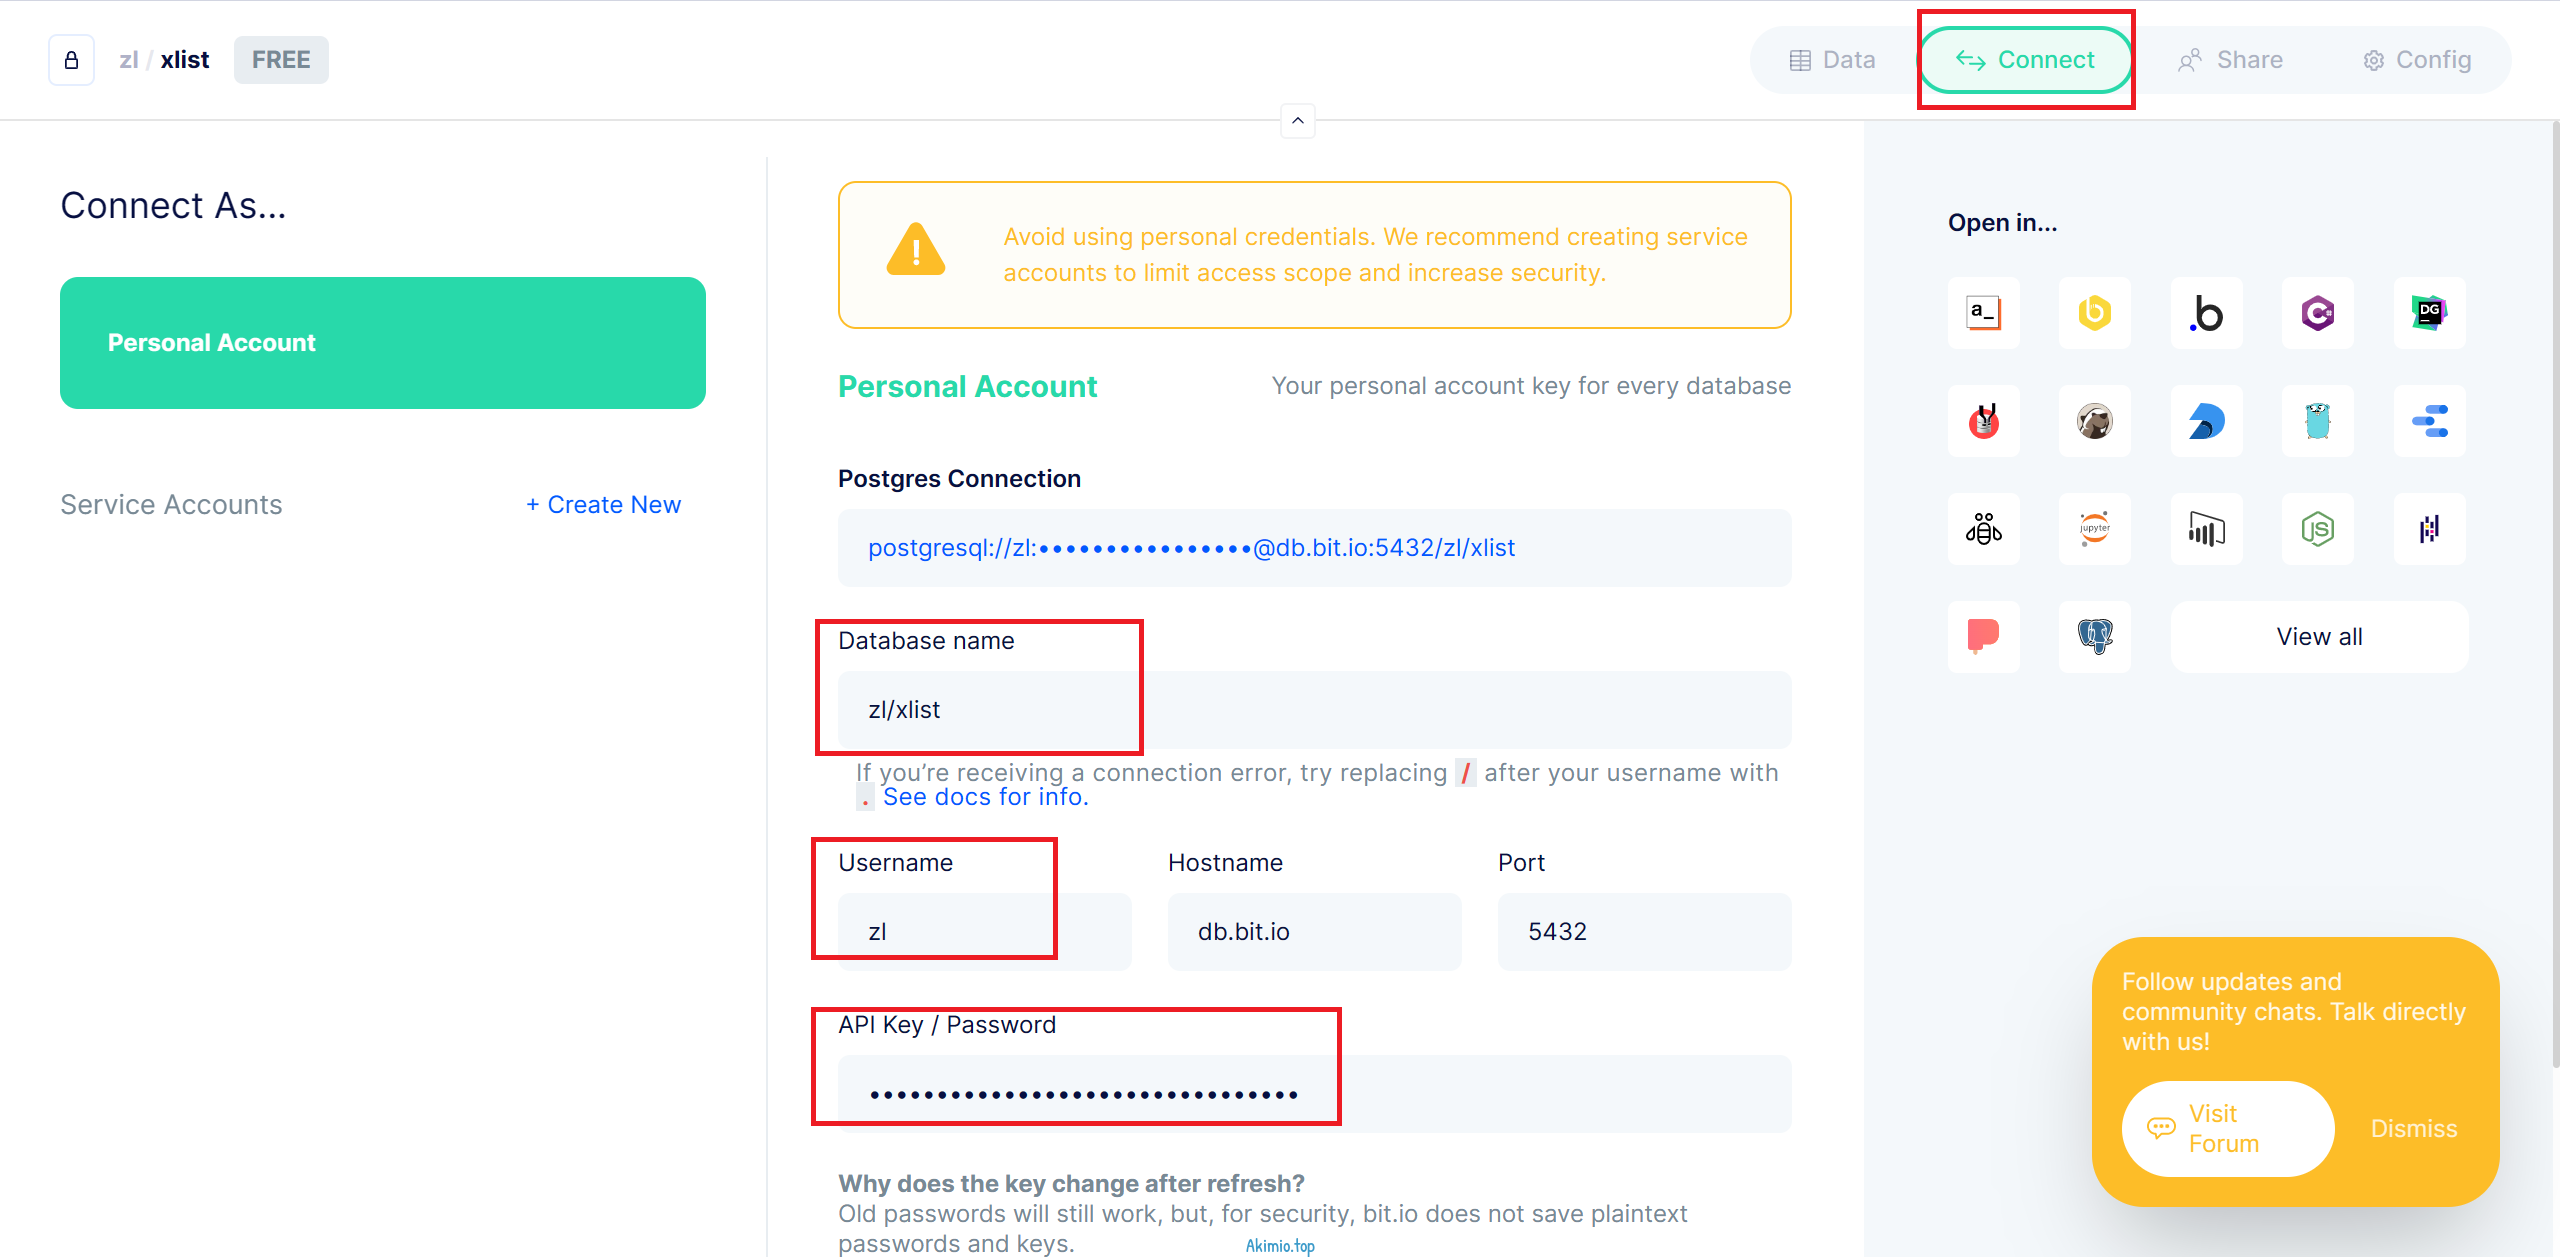Dismiss the community chat notification

2413,1128
